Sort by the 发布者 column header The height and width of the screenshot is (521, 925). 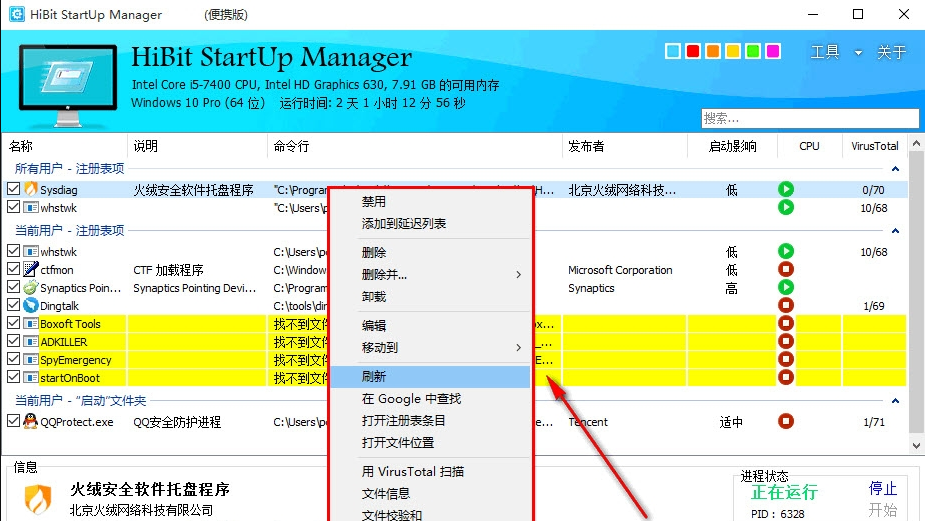586,146
